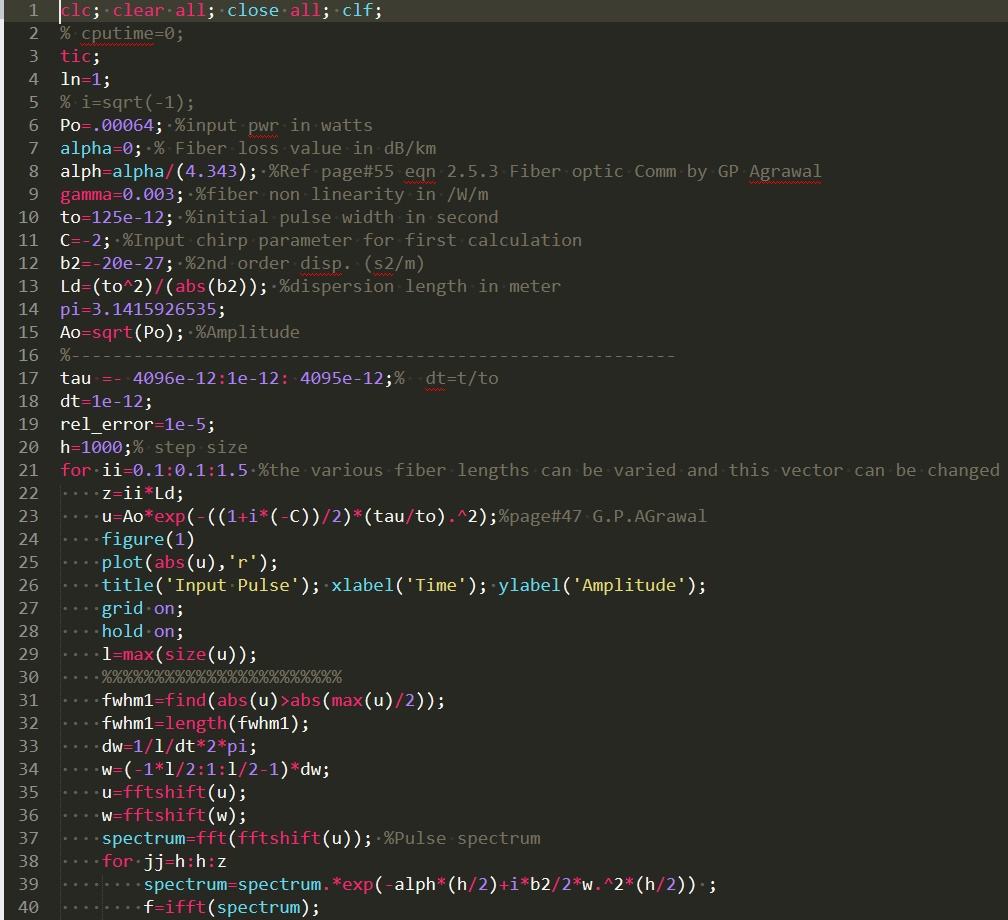The image size is (1008, 920).
Task: Click 'fwhm1=find(abs(u)>abs(max(u)/2));' line
Action: pos(273,701)
